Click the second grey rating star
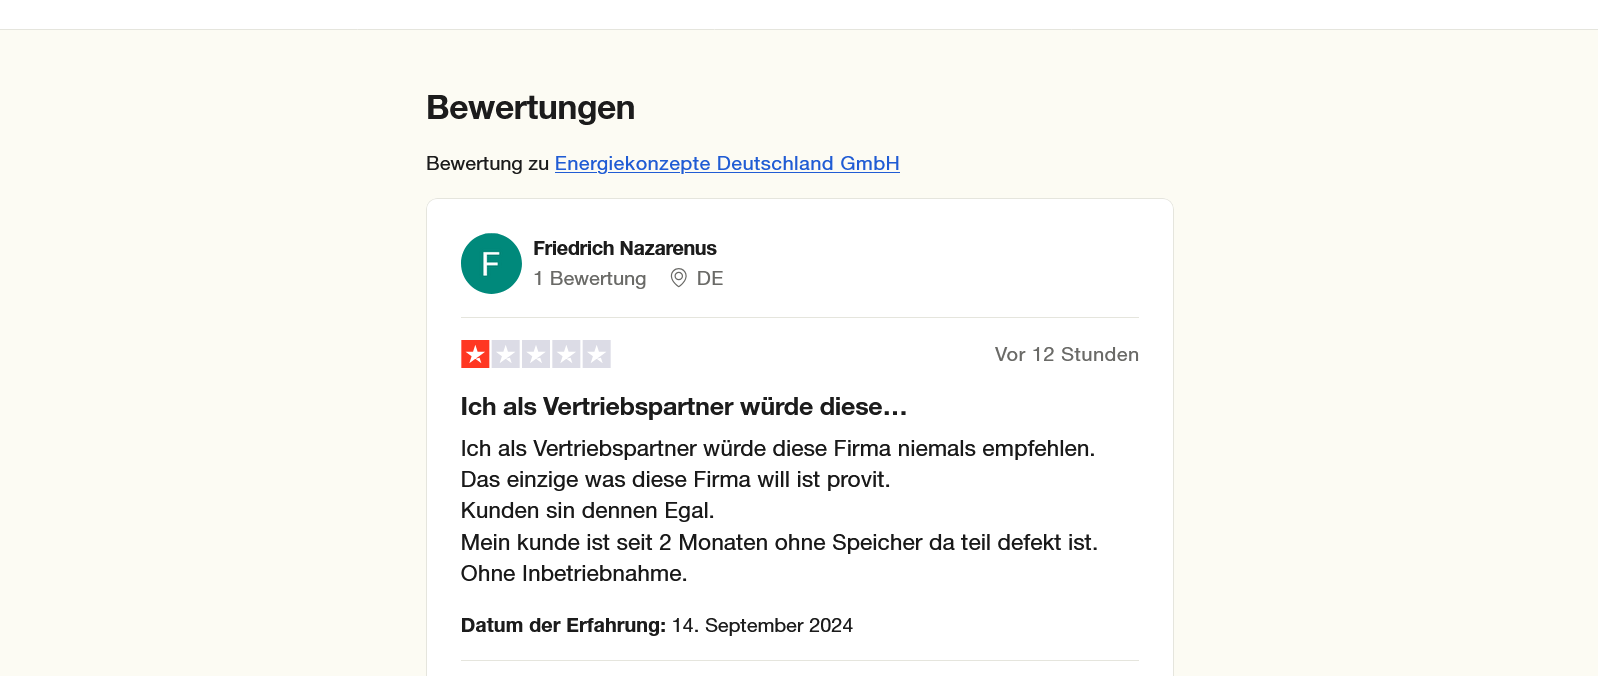The image size is (1599, 676). (x=506, y=354)
